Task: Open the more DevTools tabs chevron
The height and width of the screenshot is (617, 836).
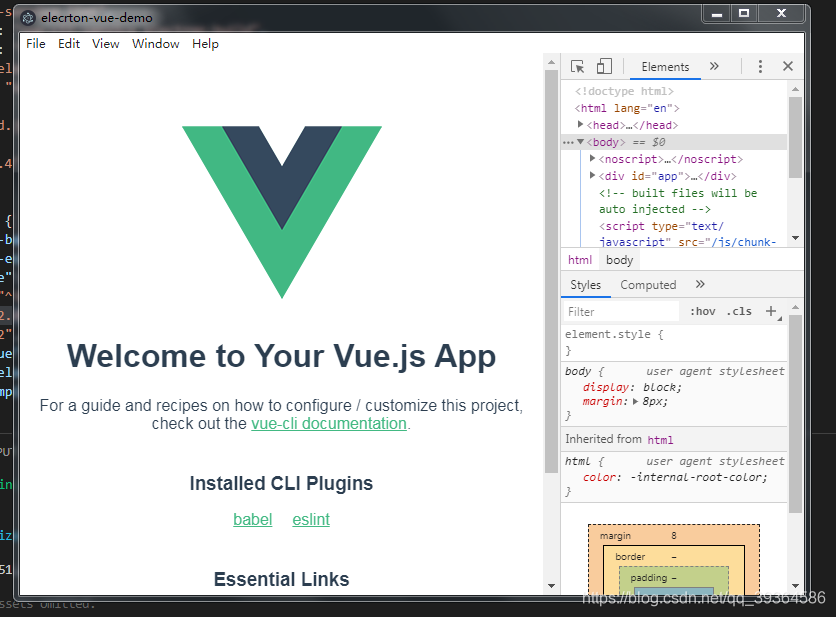Action: click(714, 66)
